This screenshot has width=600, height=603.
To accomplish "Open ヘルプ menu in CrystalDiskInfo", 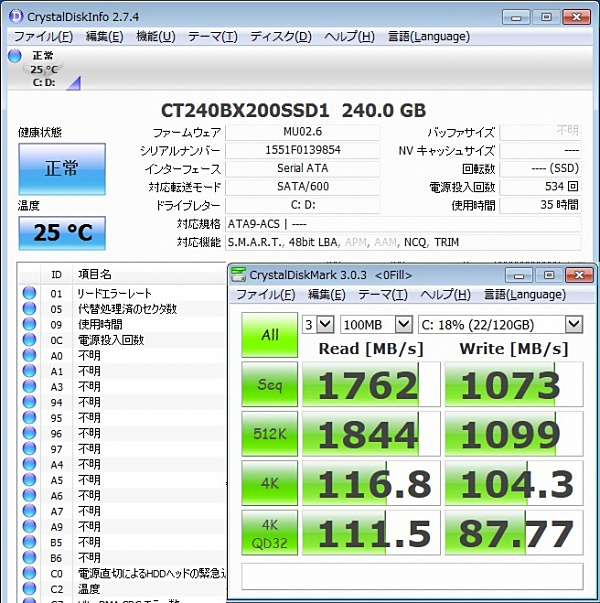I will coord(349,37).
